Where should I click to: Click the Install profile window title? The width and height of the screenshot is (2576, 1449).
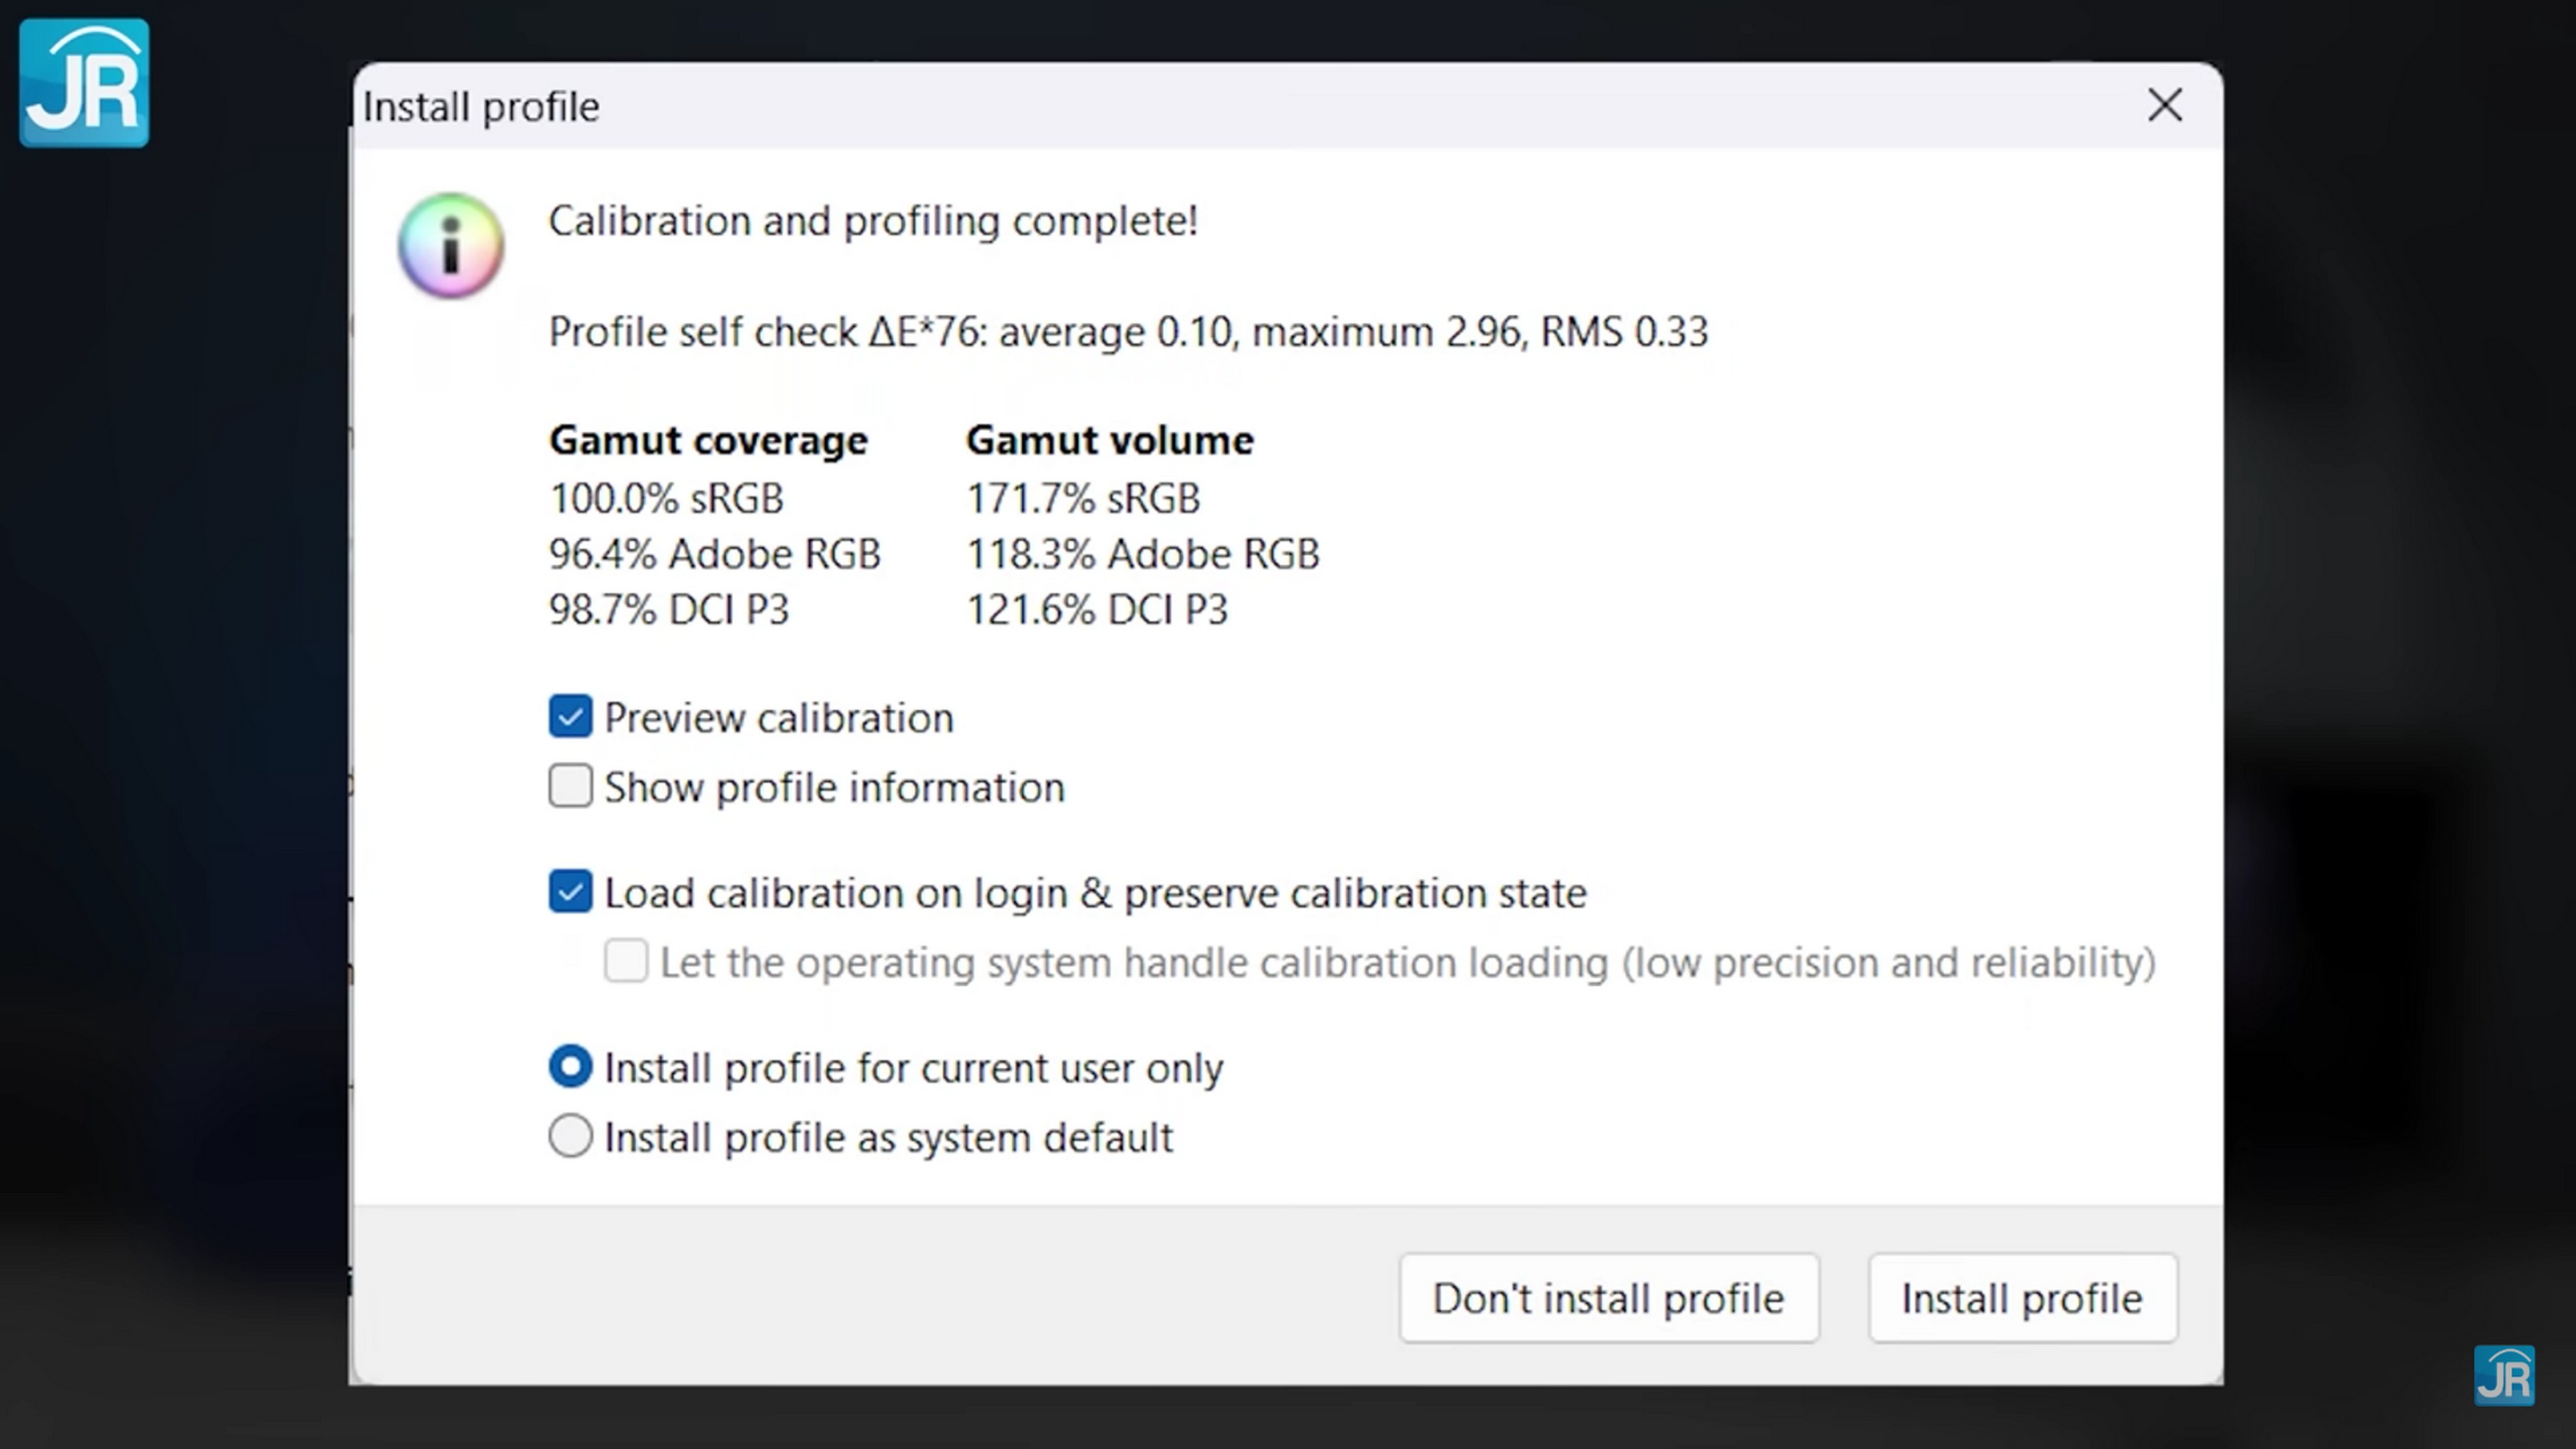[481, 107]
